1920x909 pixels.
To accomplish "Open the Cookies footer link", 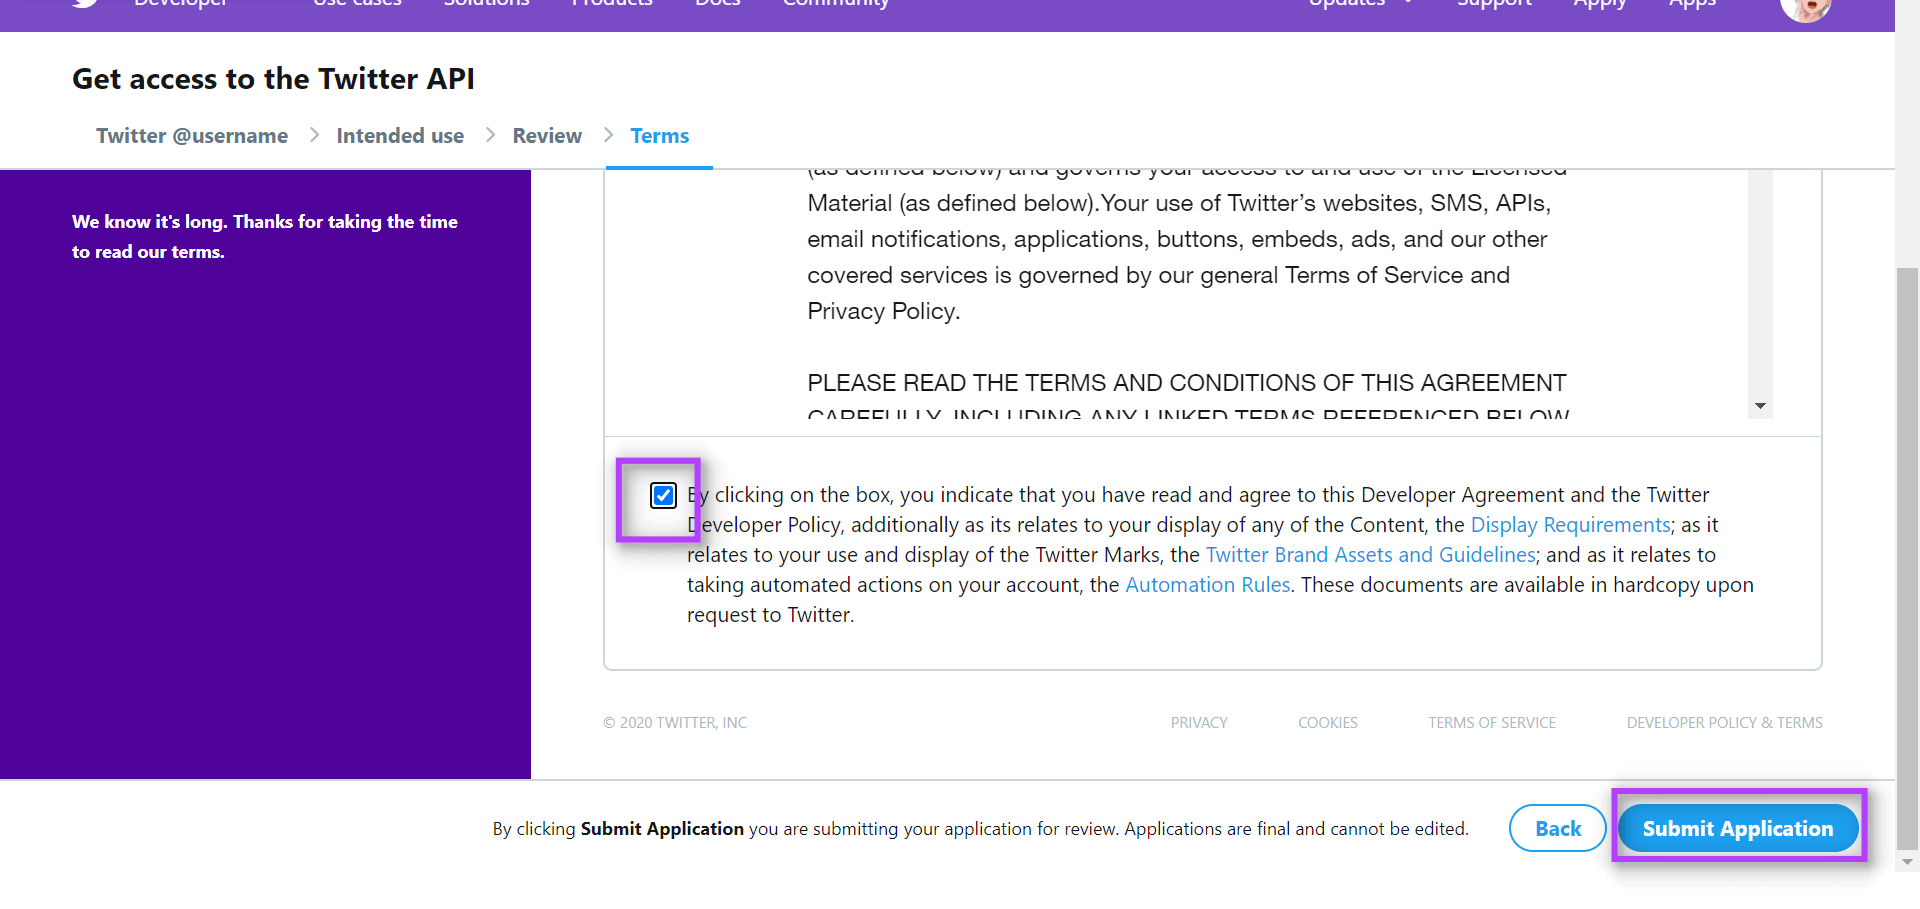I will (x=1328, y=723).
